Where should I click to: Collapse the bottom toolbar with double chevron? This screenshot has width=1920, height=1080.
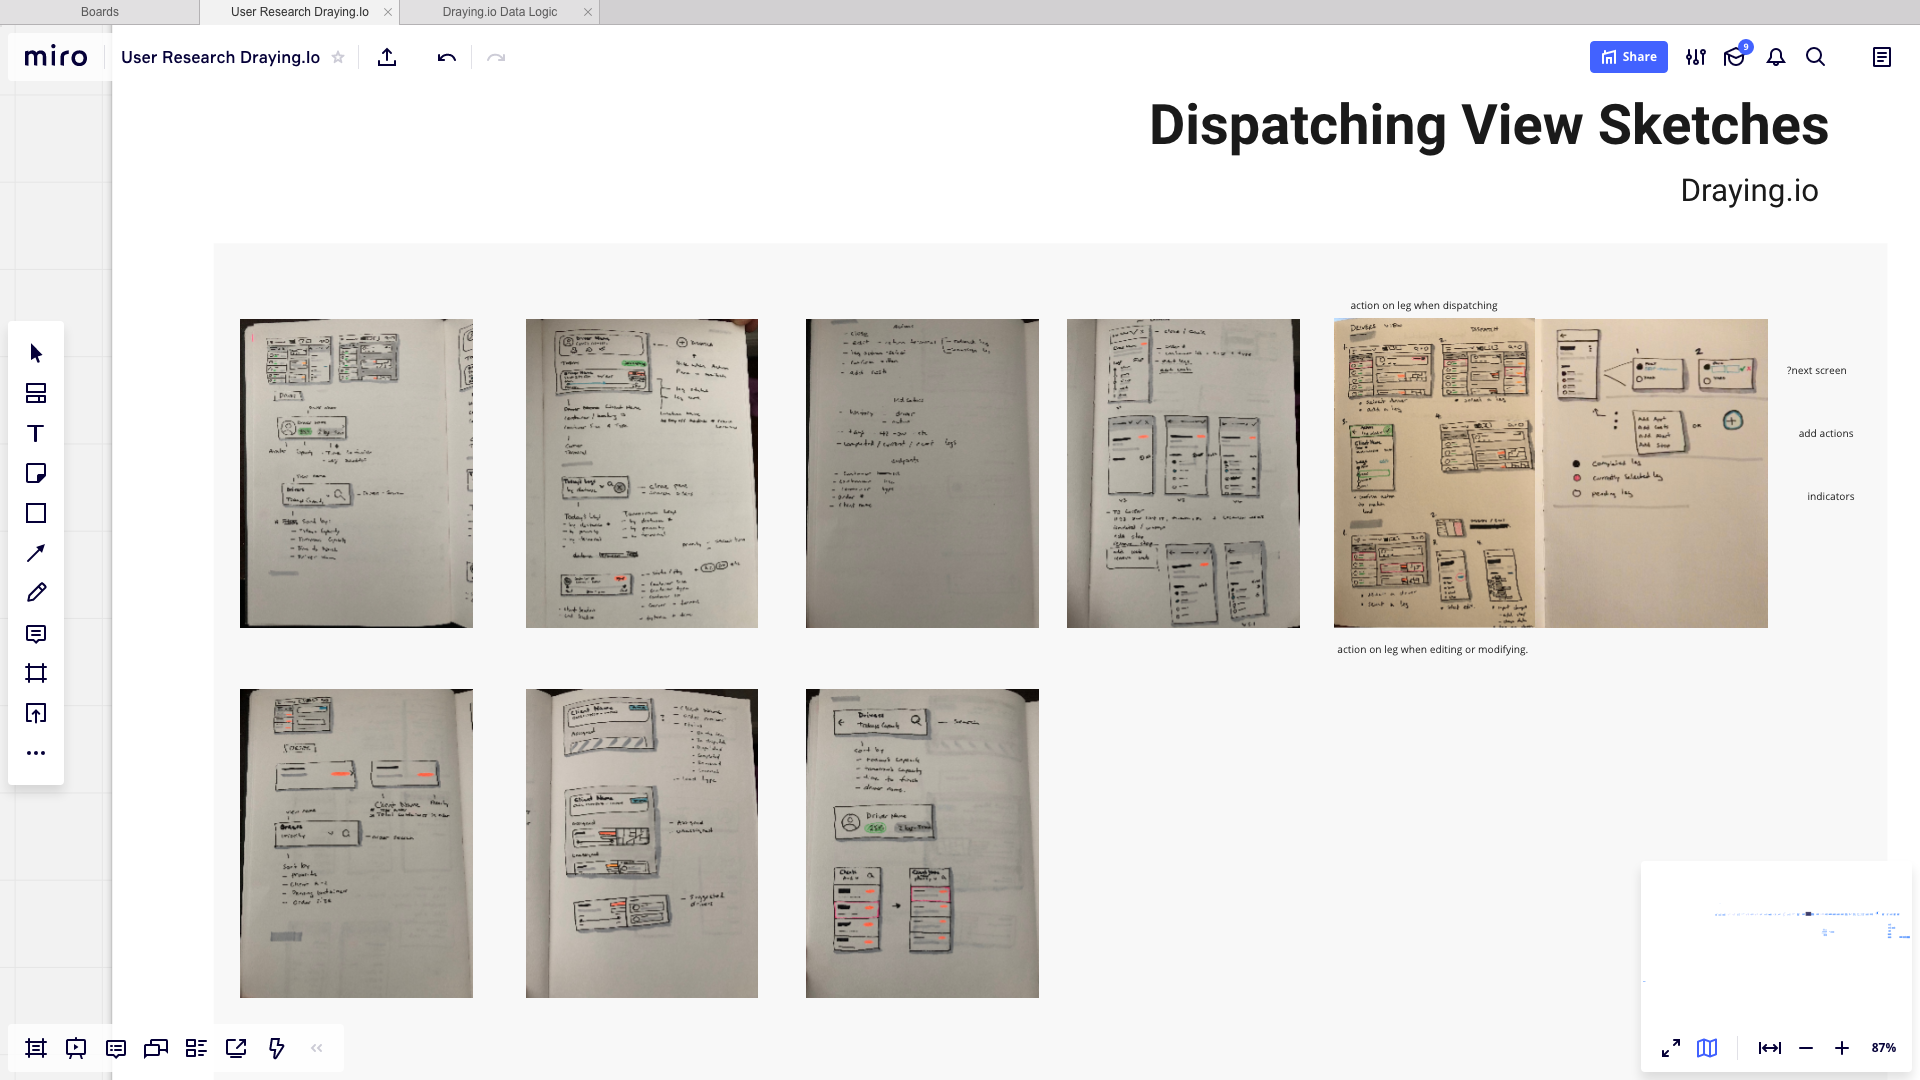click(317, 1048)
